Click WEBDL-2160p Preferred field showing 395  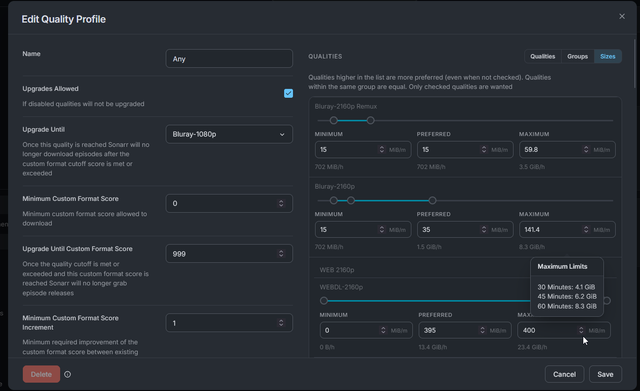click(465, 330)
